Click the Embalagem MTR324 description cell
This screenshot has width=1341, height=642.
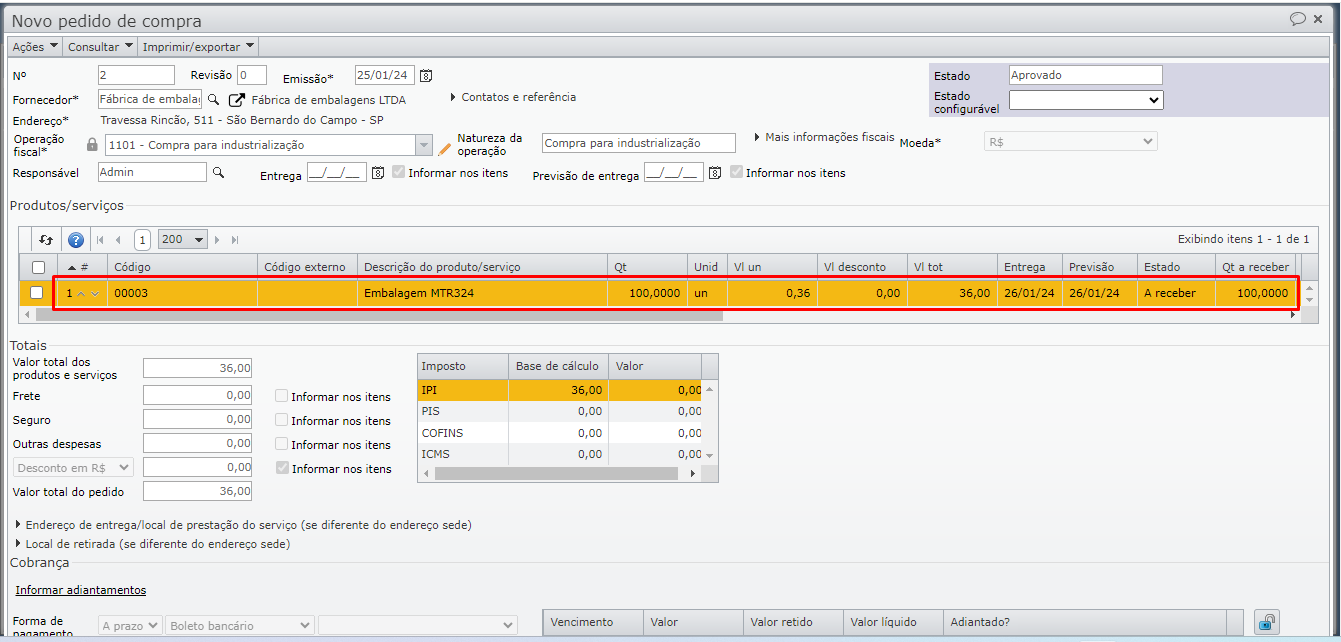pos(482,293)
